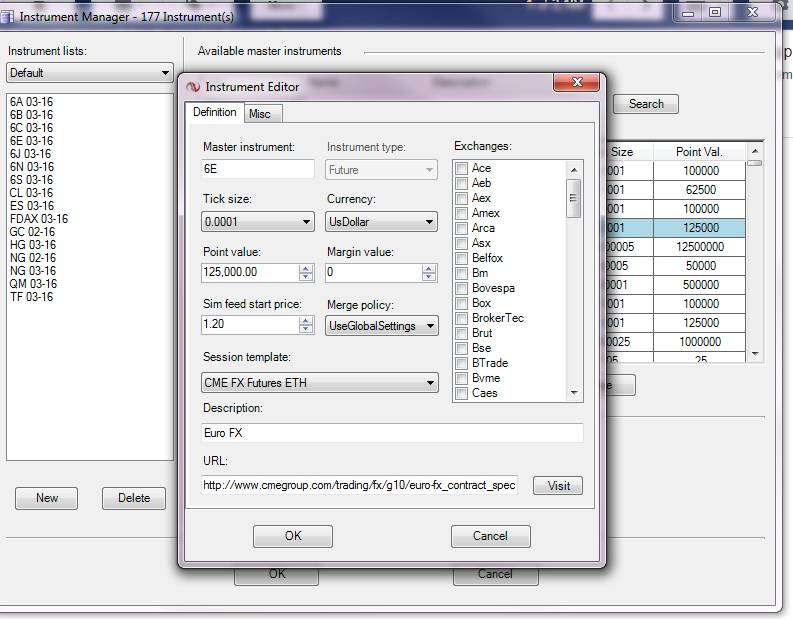Image resolution: width=793 pixels, height=619 pixels.
Task: Select TF 03-16 in instrument list
Action: pos(31,297)
